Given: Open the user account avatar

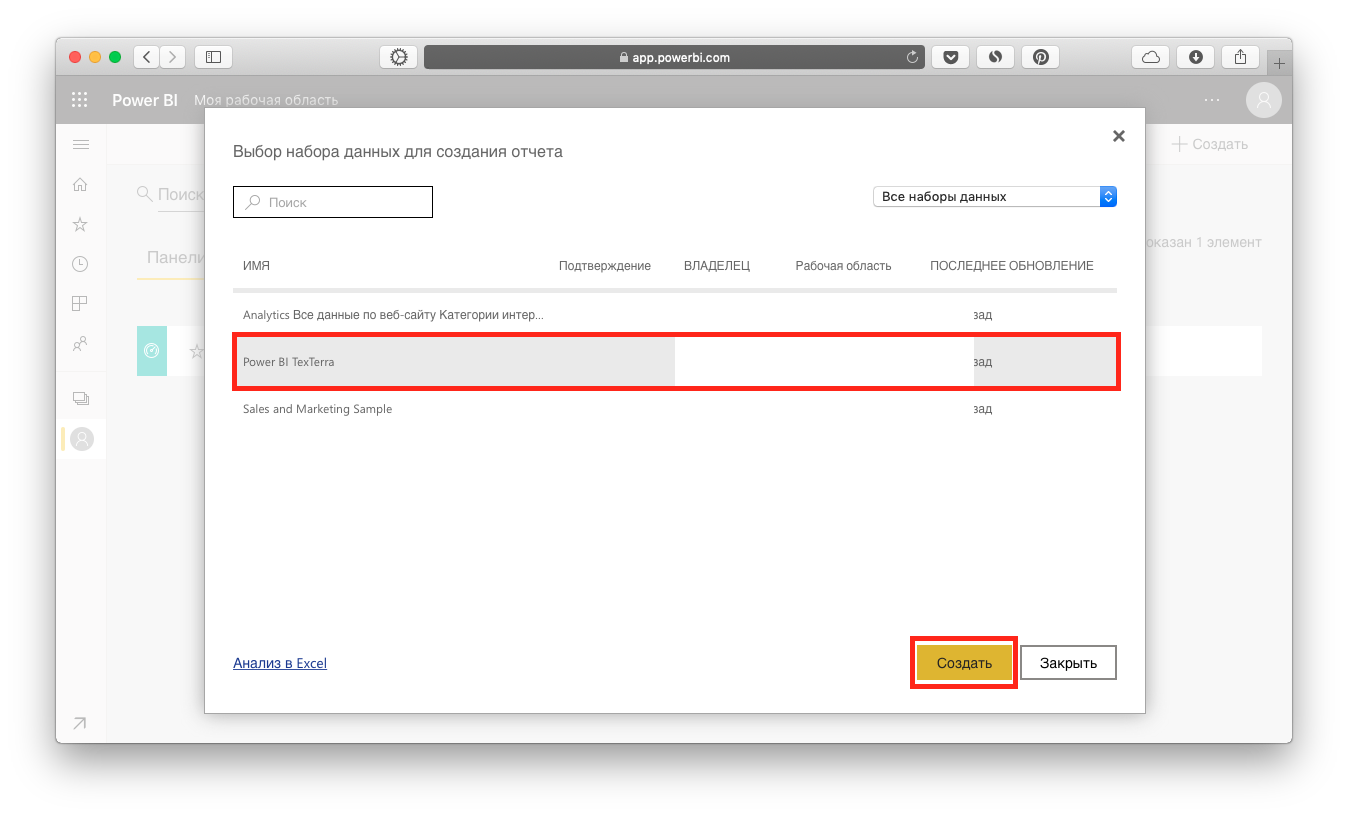Looking at the screenshot, I should pyautogui.click(x=1264, y=100).
